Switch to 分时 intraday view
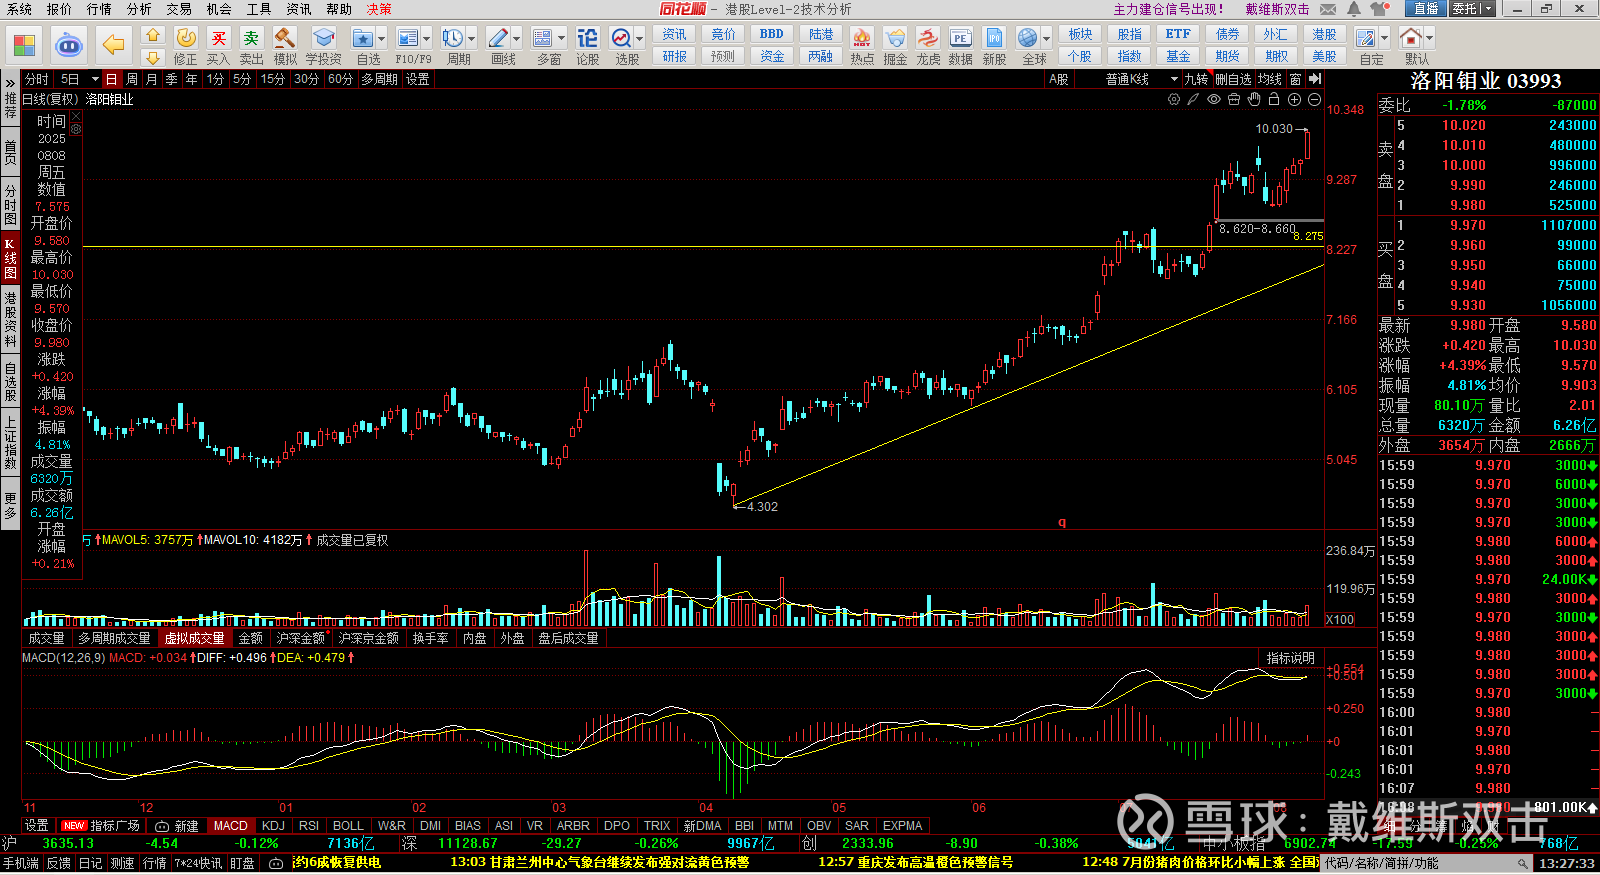The image size is (1600, 875). click(x=37, y=79)
